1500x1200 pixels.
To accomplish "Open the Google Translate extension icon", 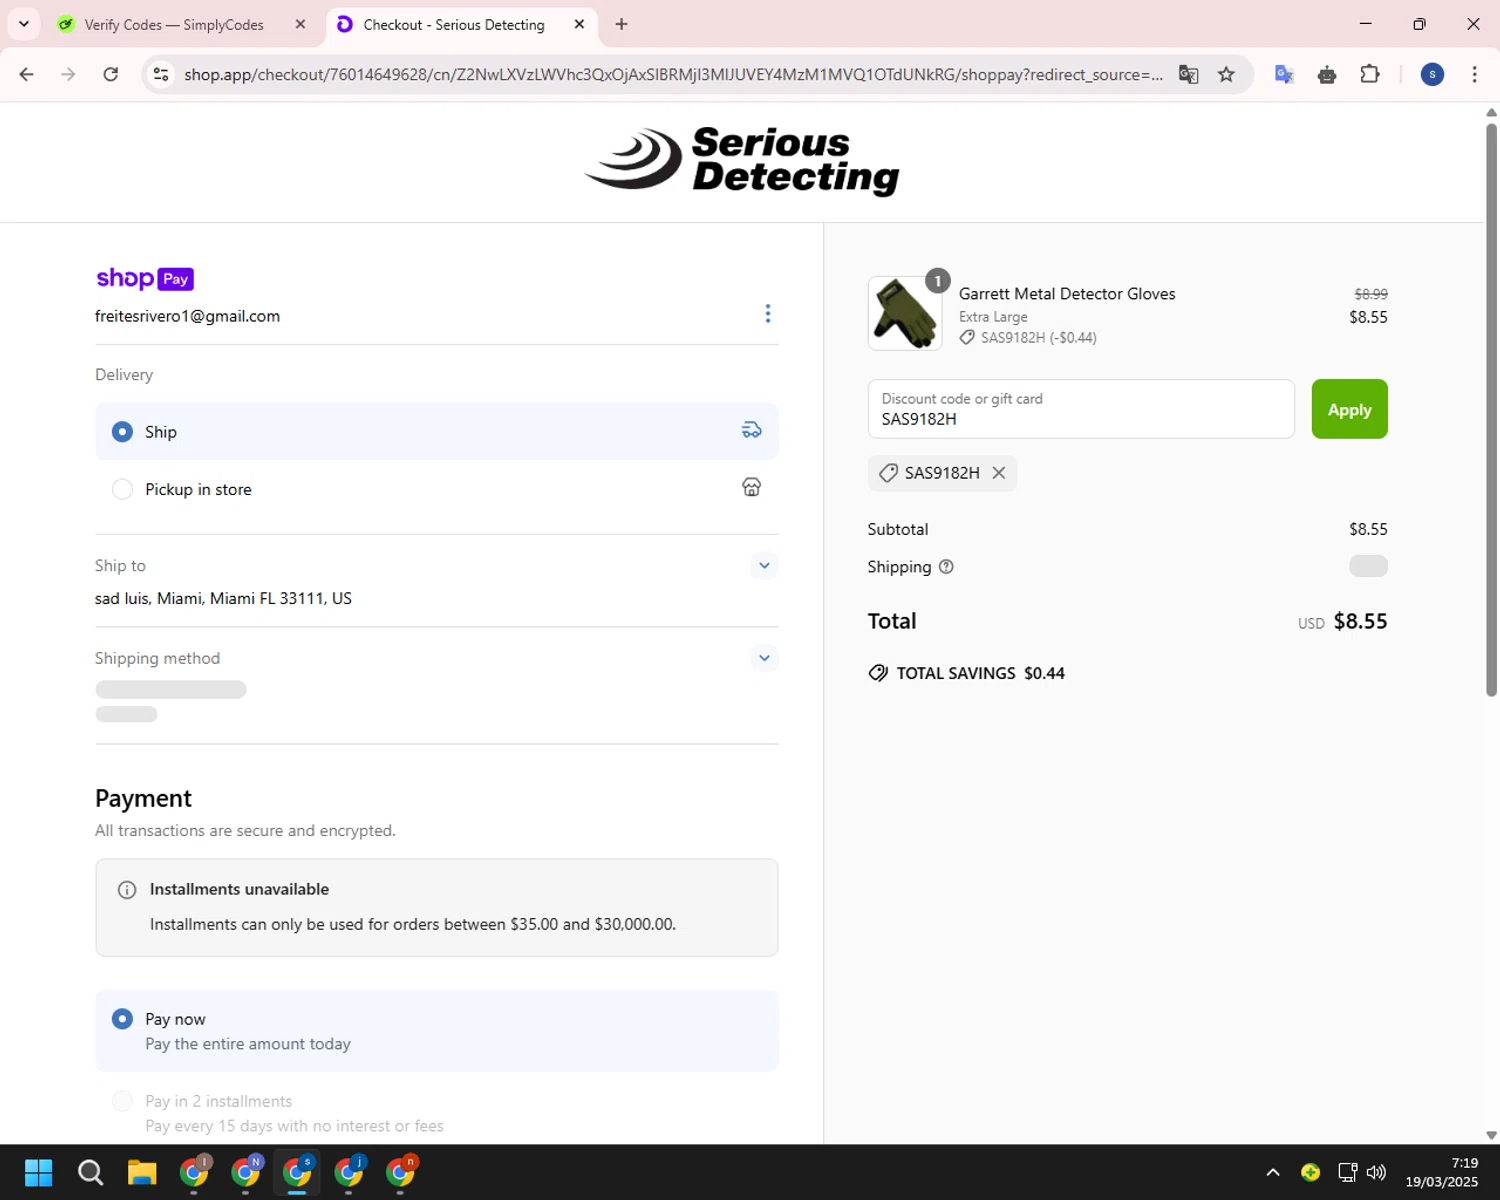I will [x=1284, y=74].
